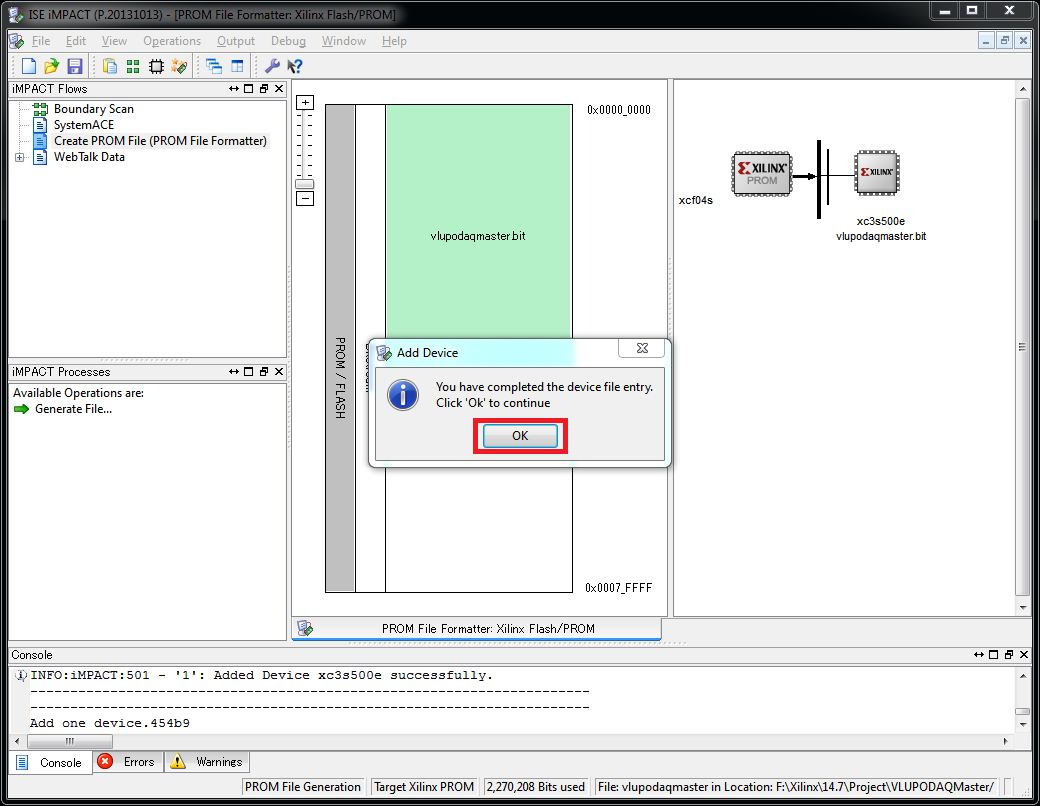Click 'PROM File Generation' status entry
Viewport: 1040px width, 806px height.
302,787
